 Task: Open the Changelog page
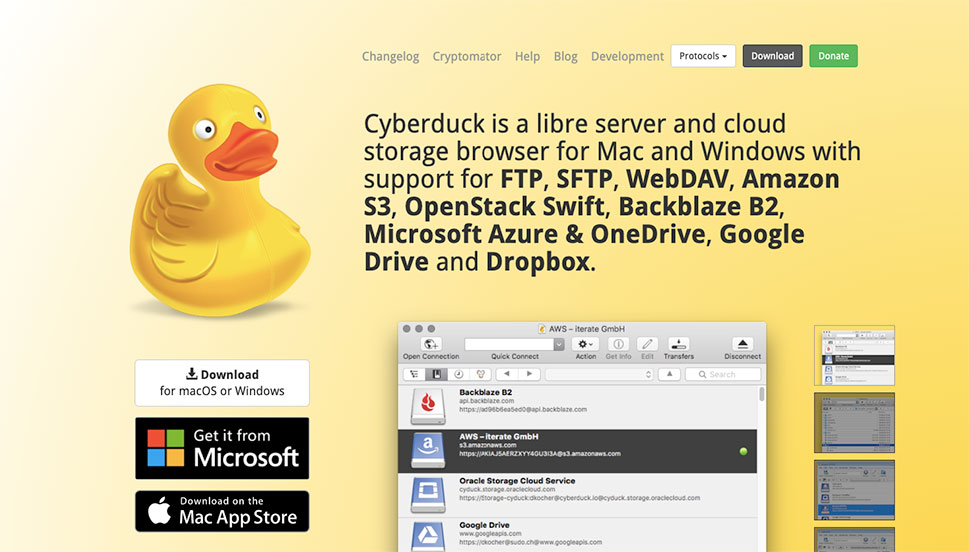tap(391, 56)
